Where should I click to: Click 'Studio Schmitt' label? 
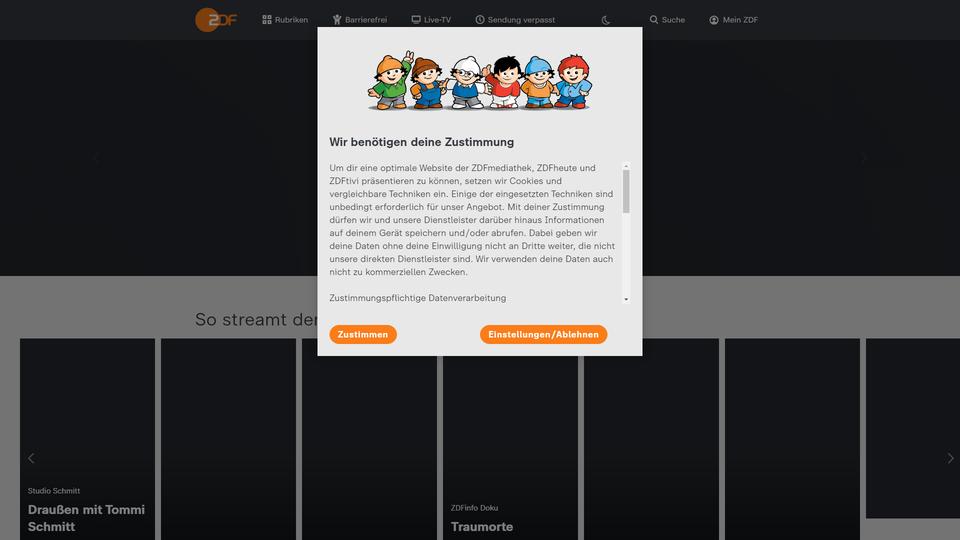click(x=54, y=491)
